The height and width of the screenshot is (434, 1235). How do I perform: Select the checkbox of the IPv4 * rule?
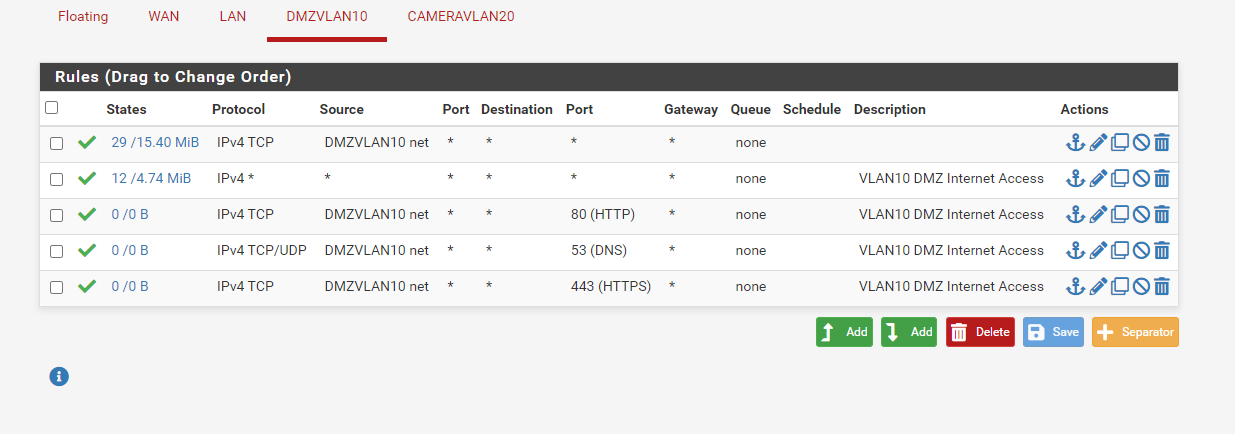57,179
